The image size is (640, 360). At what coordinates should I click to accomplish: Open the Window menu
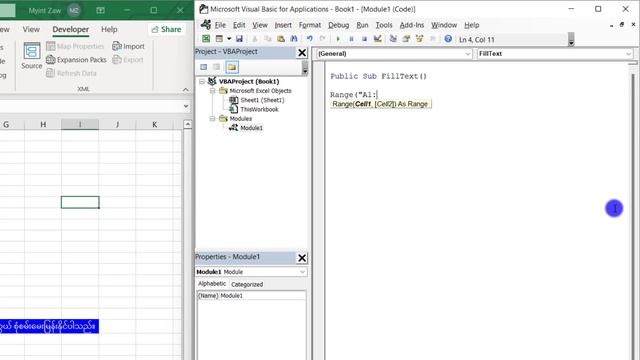point(444,25)
